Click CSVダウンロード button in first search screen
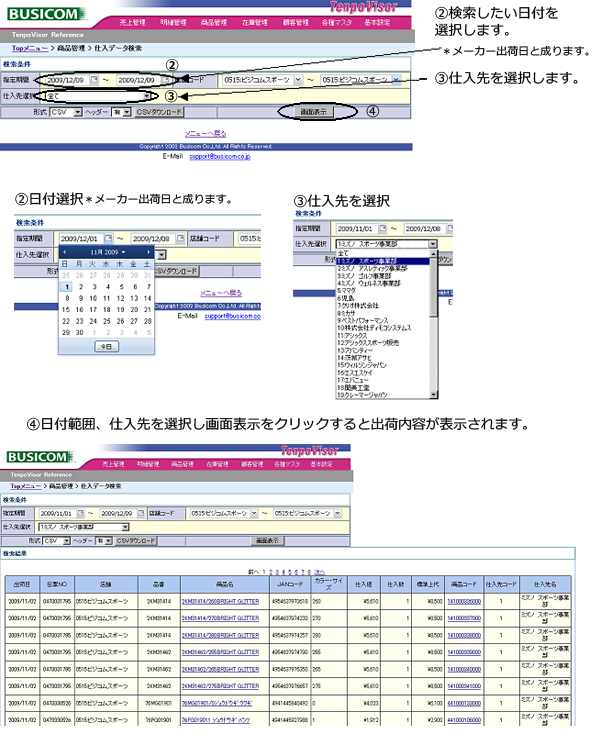The image size is (600, 734). point(159,112)
